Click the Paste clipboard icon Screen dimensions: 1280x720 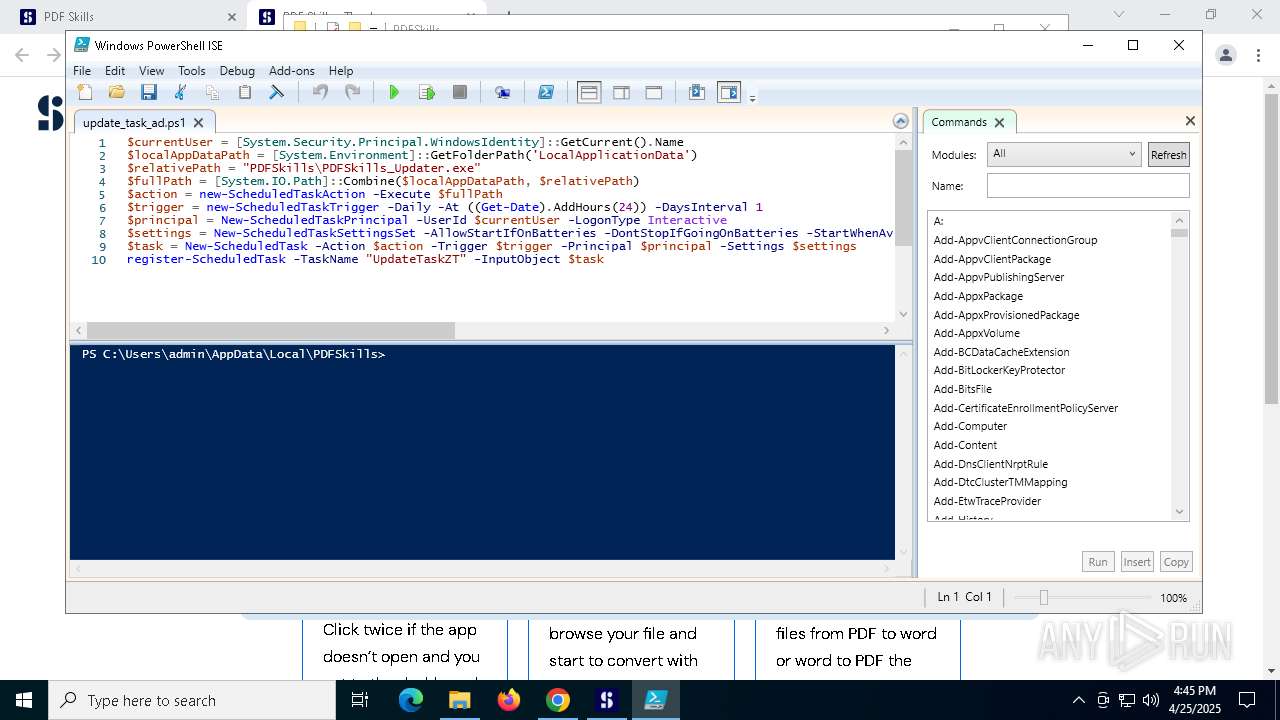[245, 92]
